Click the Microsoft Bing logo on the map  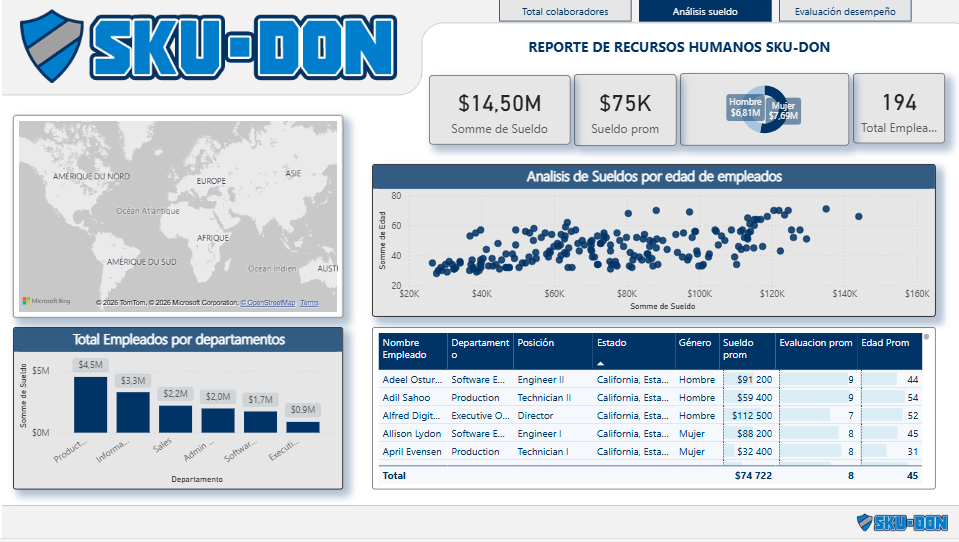click(x=46, y=301)
